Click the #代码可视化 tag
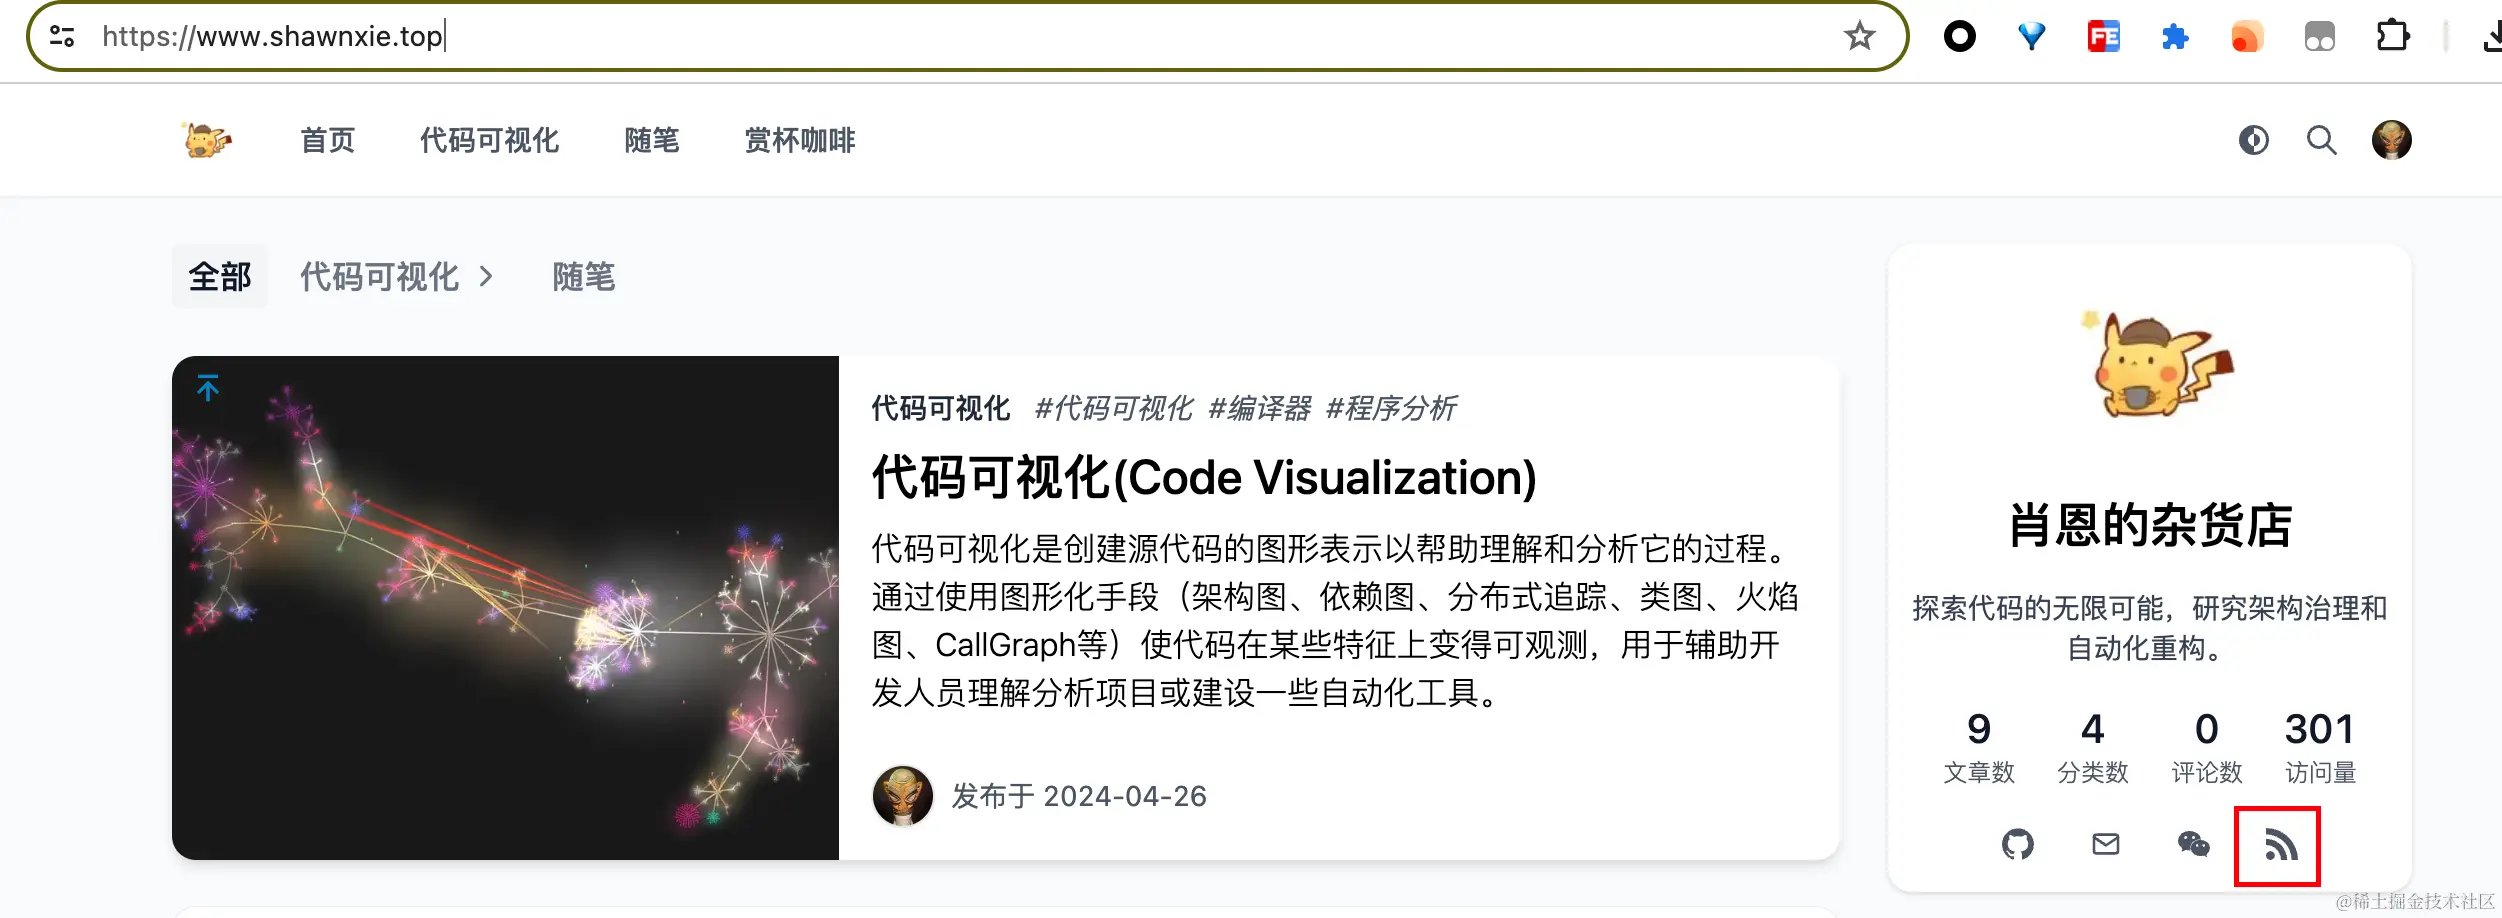The image size is (2502, 918). click(x=1113, y=408)
